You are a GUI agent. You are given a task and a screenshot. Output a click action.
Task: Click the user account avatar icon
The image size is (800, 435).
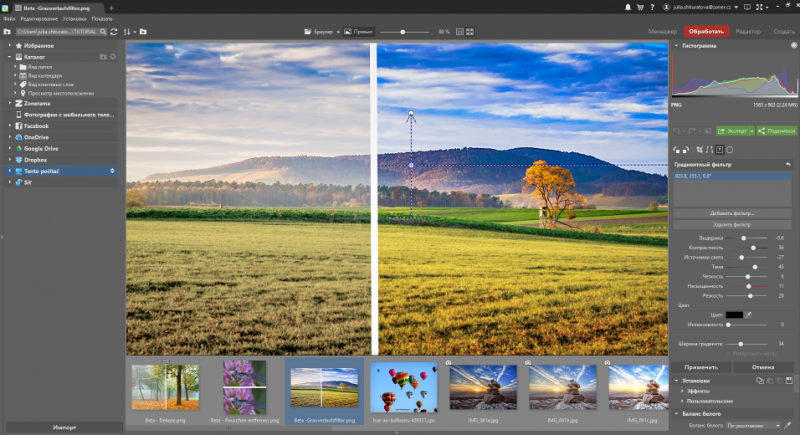coord(666,7)
